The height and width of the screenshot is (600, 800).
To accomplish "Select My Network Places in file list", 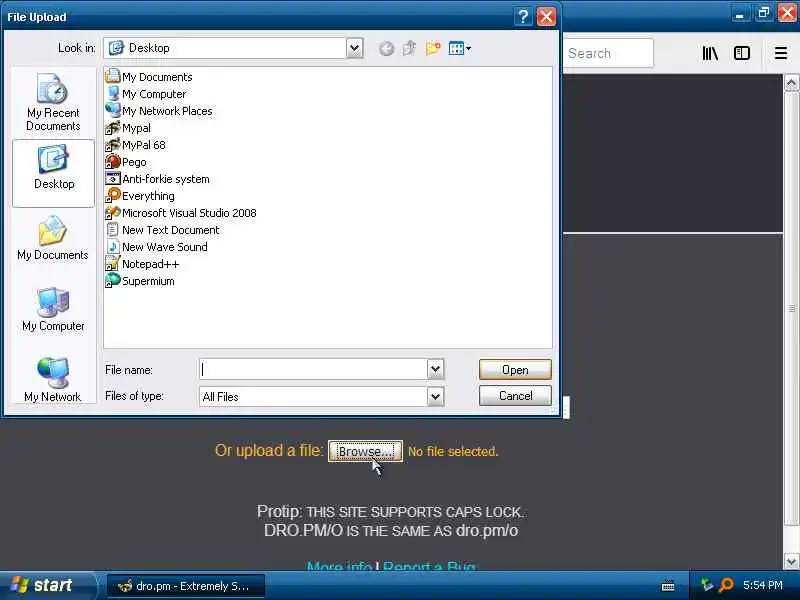I will pos(159,111).
